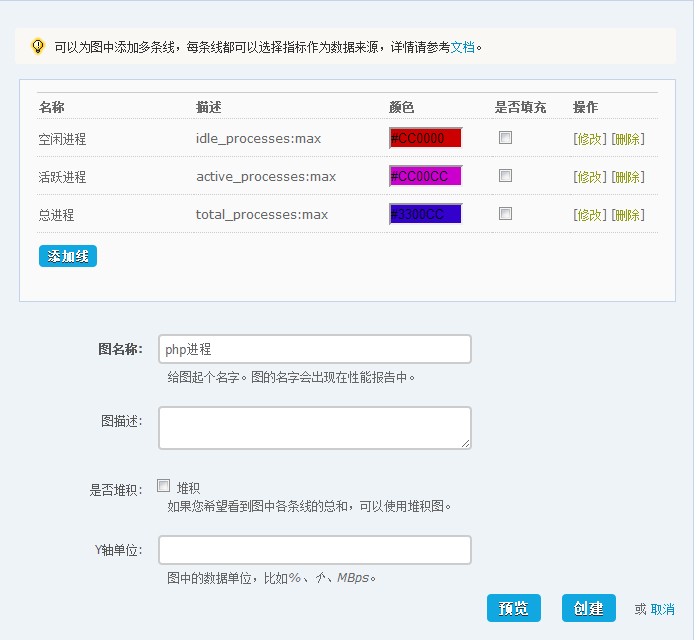Viewport: 697px width, 640px height.
Task: Focus the 图名称 name input field
Action: click(314, 349)
